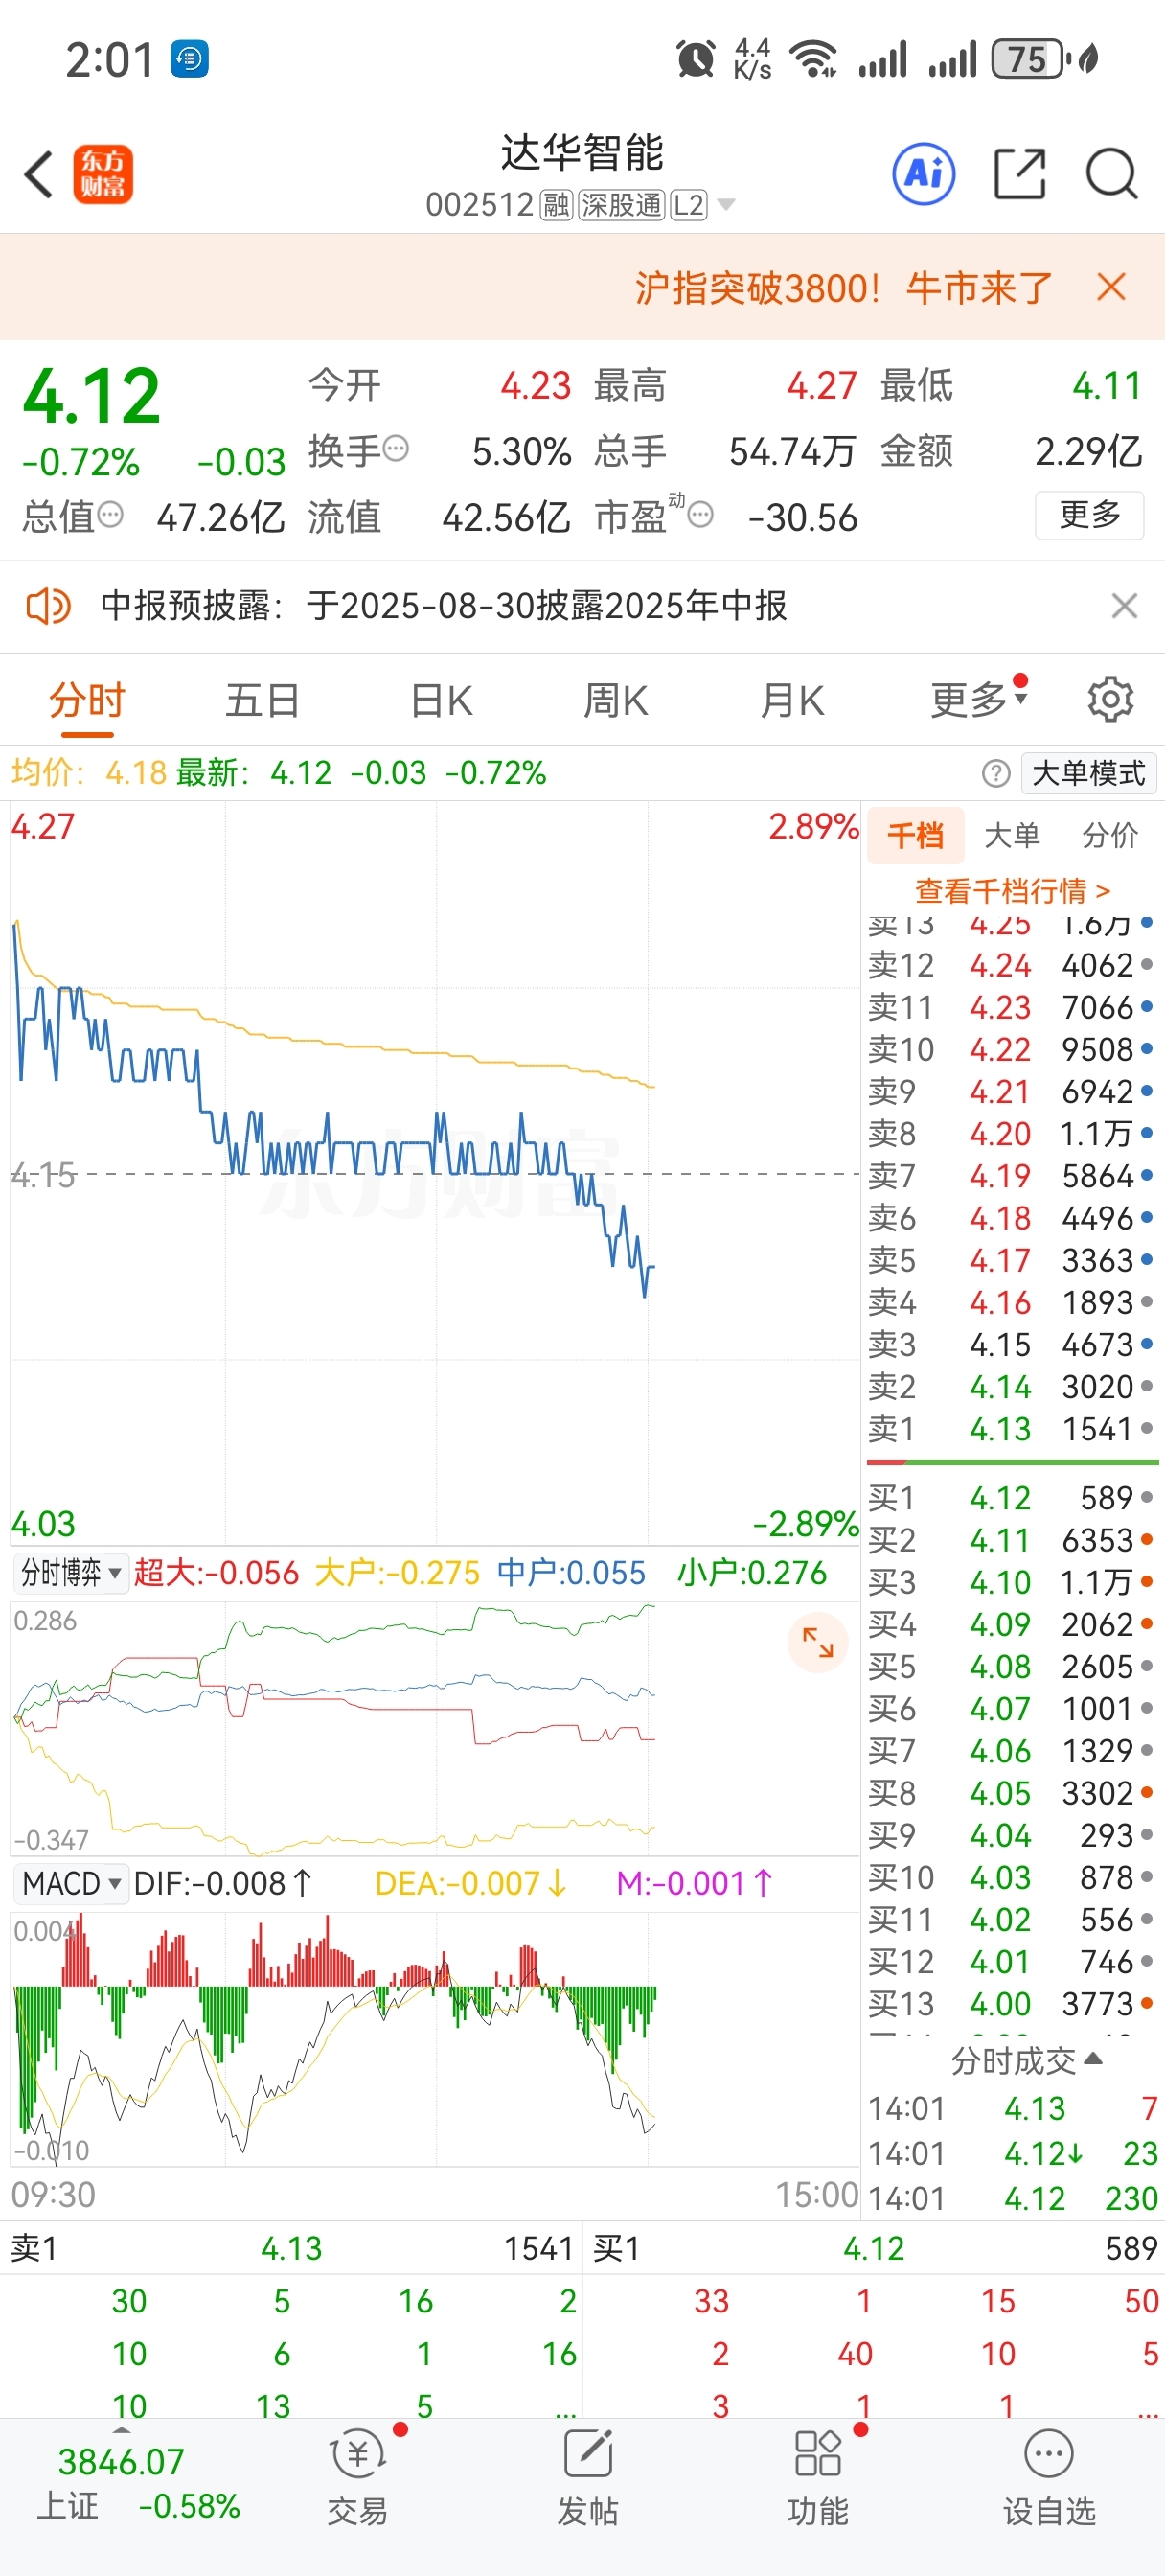Expand the 更多 chart period dropdown
This screenshot has height=2576, width=1165.
click(979, 700)
